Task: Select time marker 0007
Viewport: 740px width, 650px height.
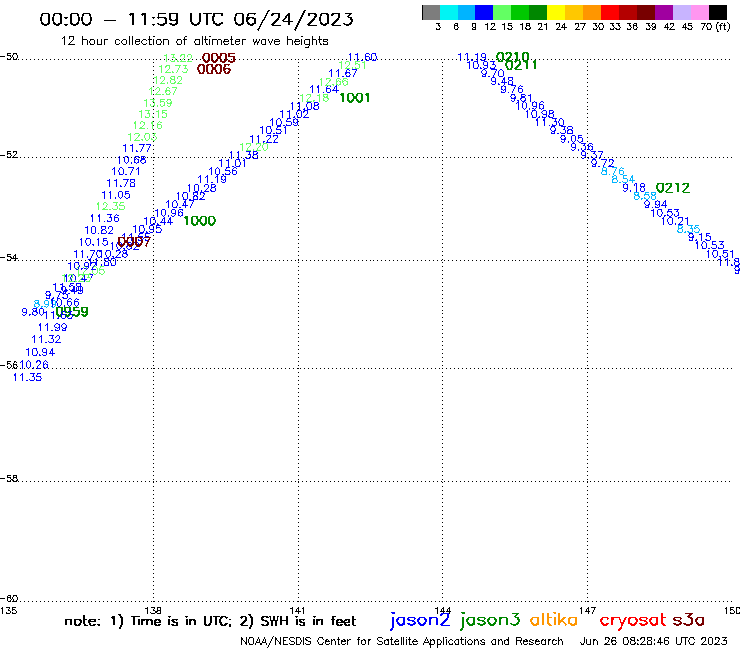Action: (x=134, y=242)
